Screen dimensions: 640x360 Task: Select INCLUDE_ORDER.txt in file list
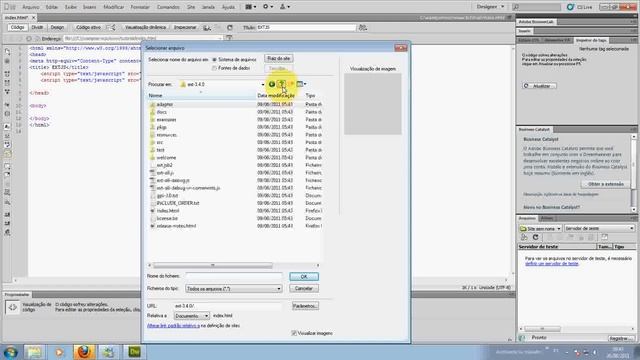[x=178, y=203]
